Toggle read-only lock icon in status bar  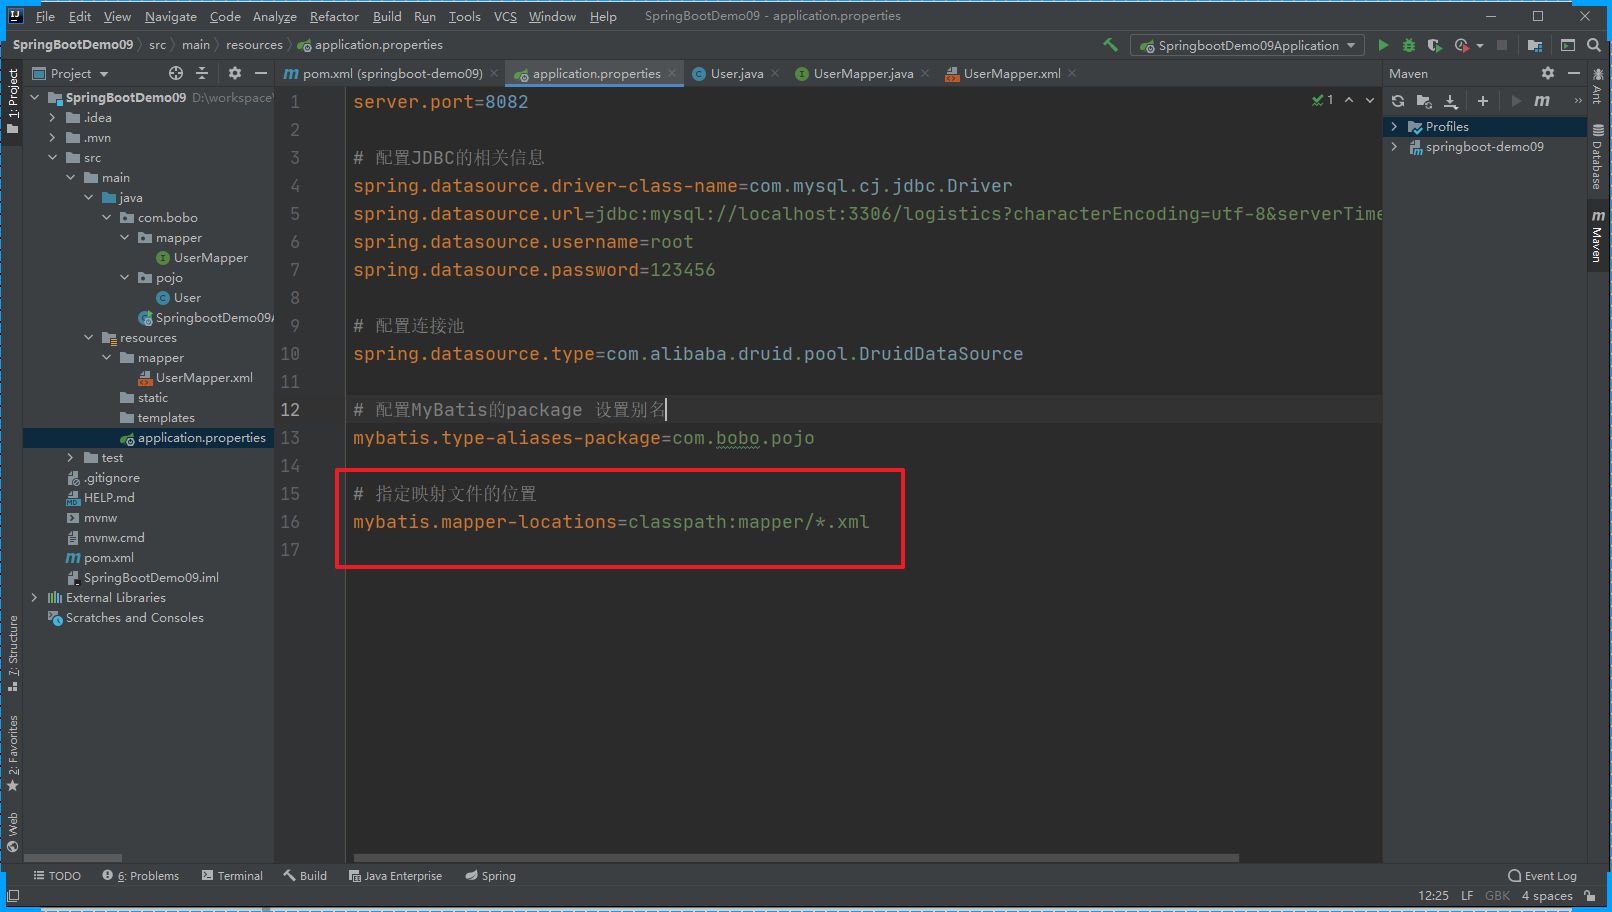[x=1590, y=896]
